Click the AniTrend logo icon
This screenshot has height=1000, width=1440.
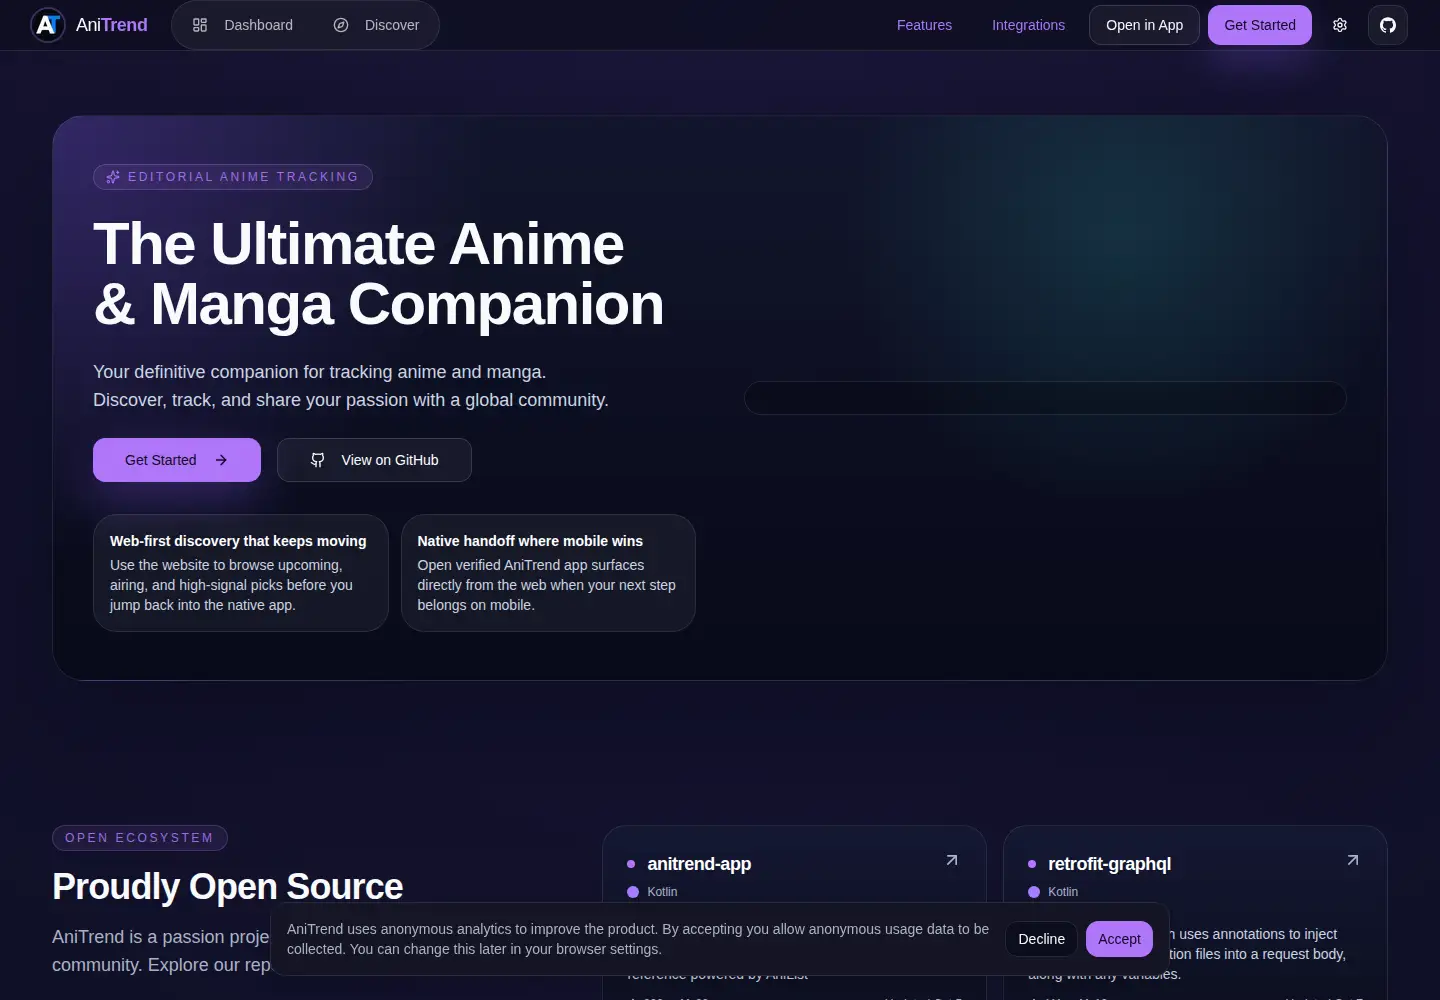coord(48,25)
